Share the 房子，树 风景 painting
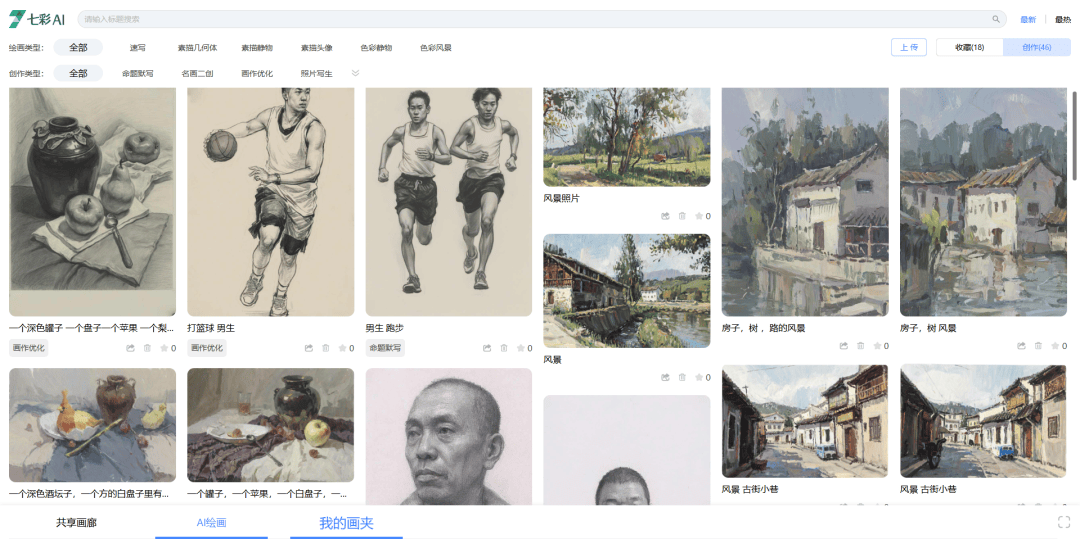 pos(1021,346)
